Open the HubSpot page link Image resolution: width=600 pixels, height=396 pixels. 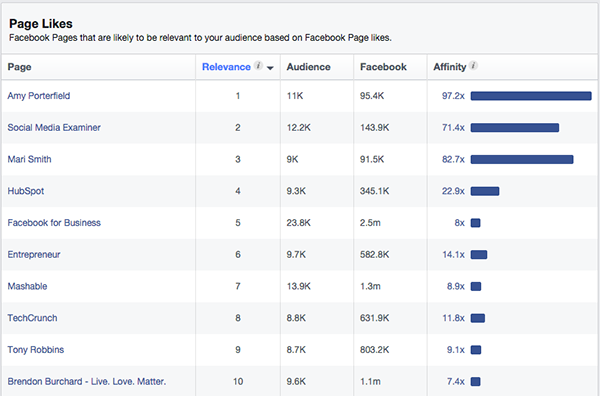tap(26, 191)
